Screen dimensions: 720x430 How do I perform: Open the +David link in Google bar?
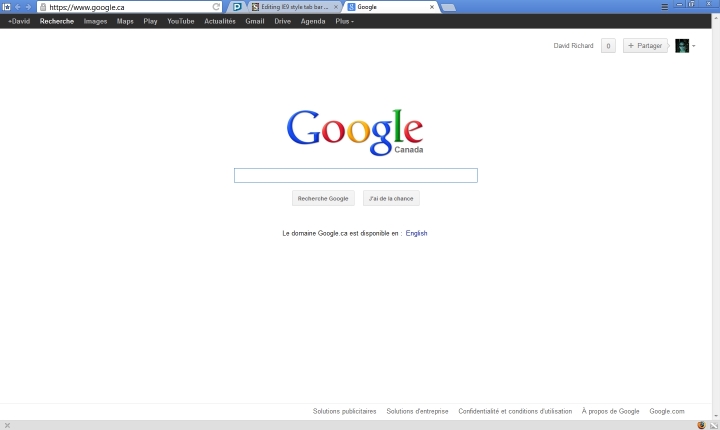pos(19,21)
